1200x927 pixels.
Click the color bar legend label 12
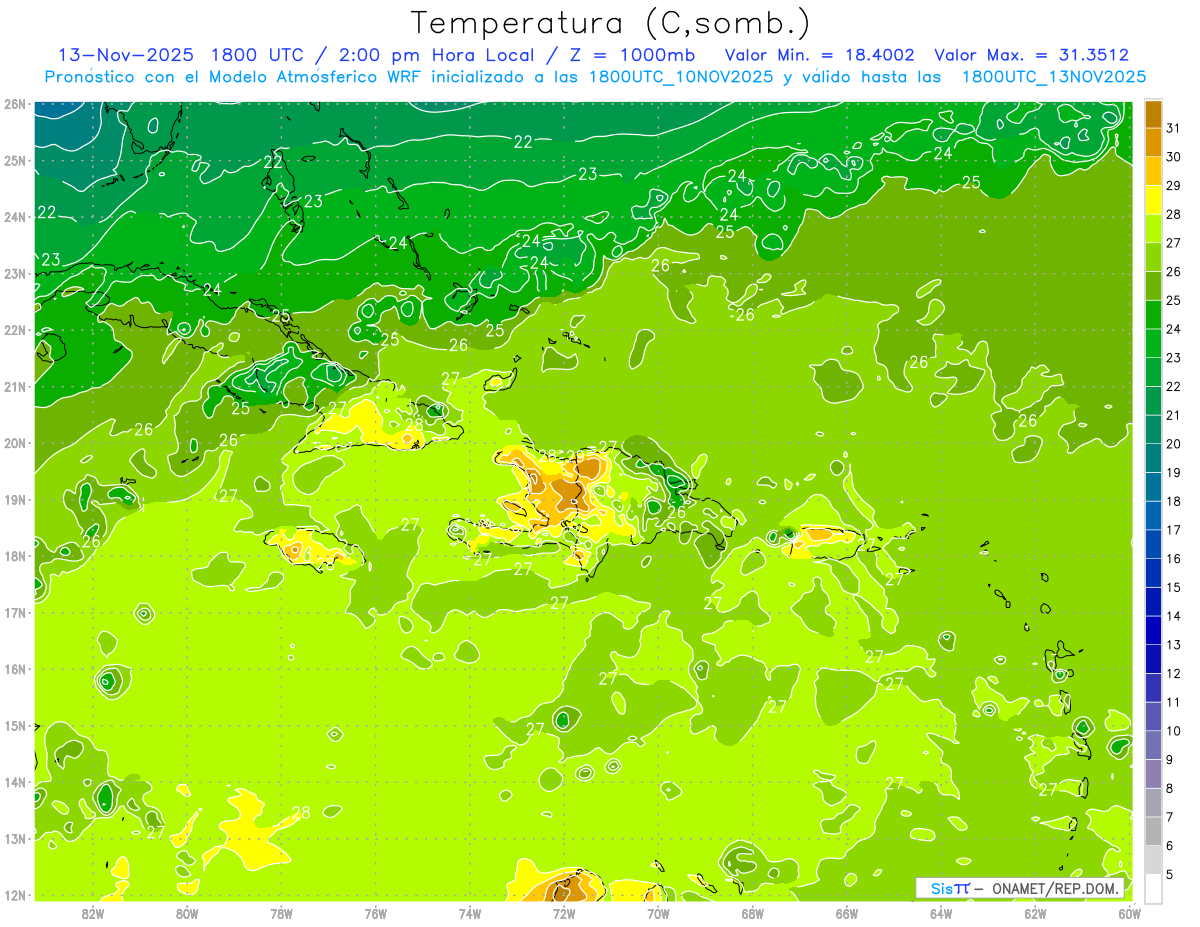pyautogui.click(x=1174, y=674)
